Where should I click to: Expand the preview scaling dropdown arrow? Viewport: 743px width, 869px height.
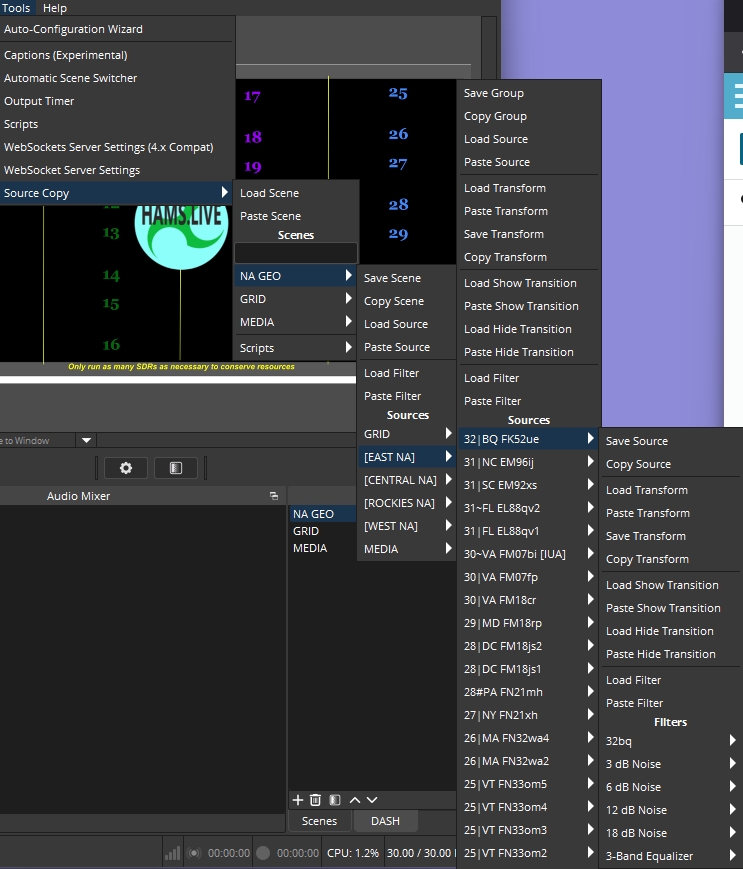click(x=86, y=440)
